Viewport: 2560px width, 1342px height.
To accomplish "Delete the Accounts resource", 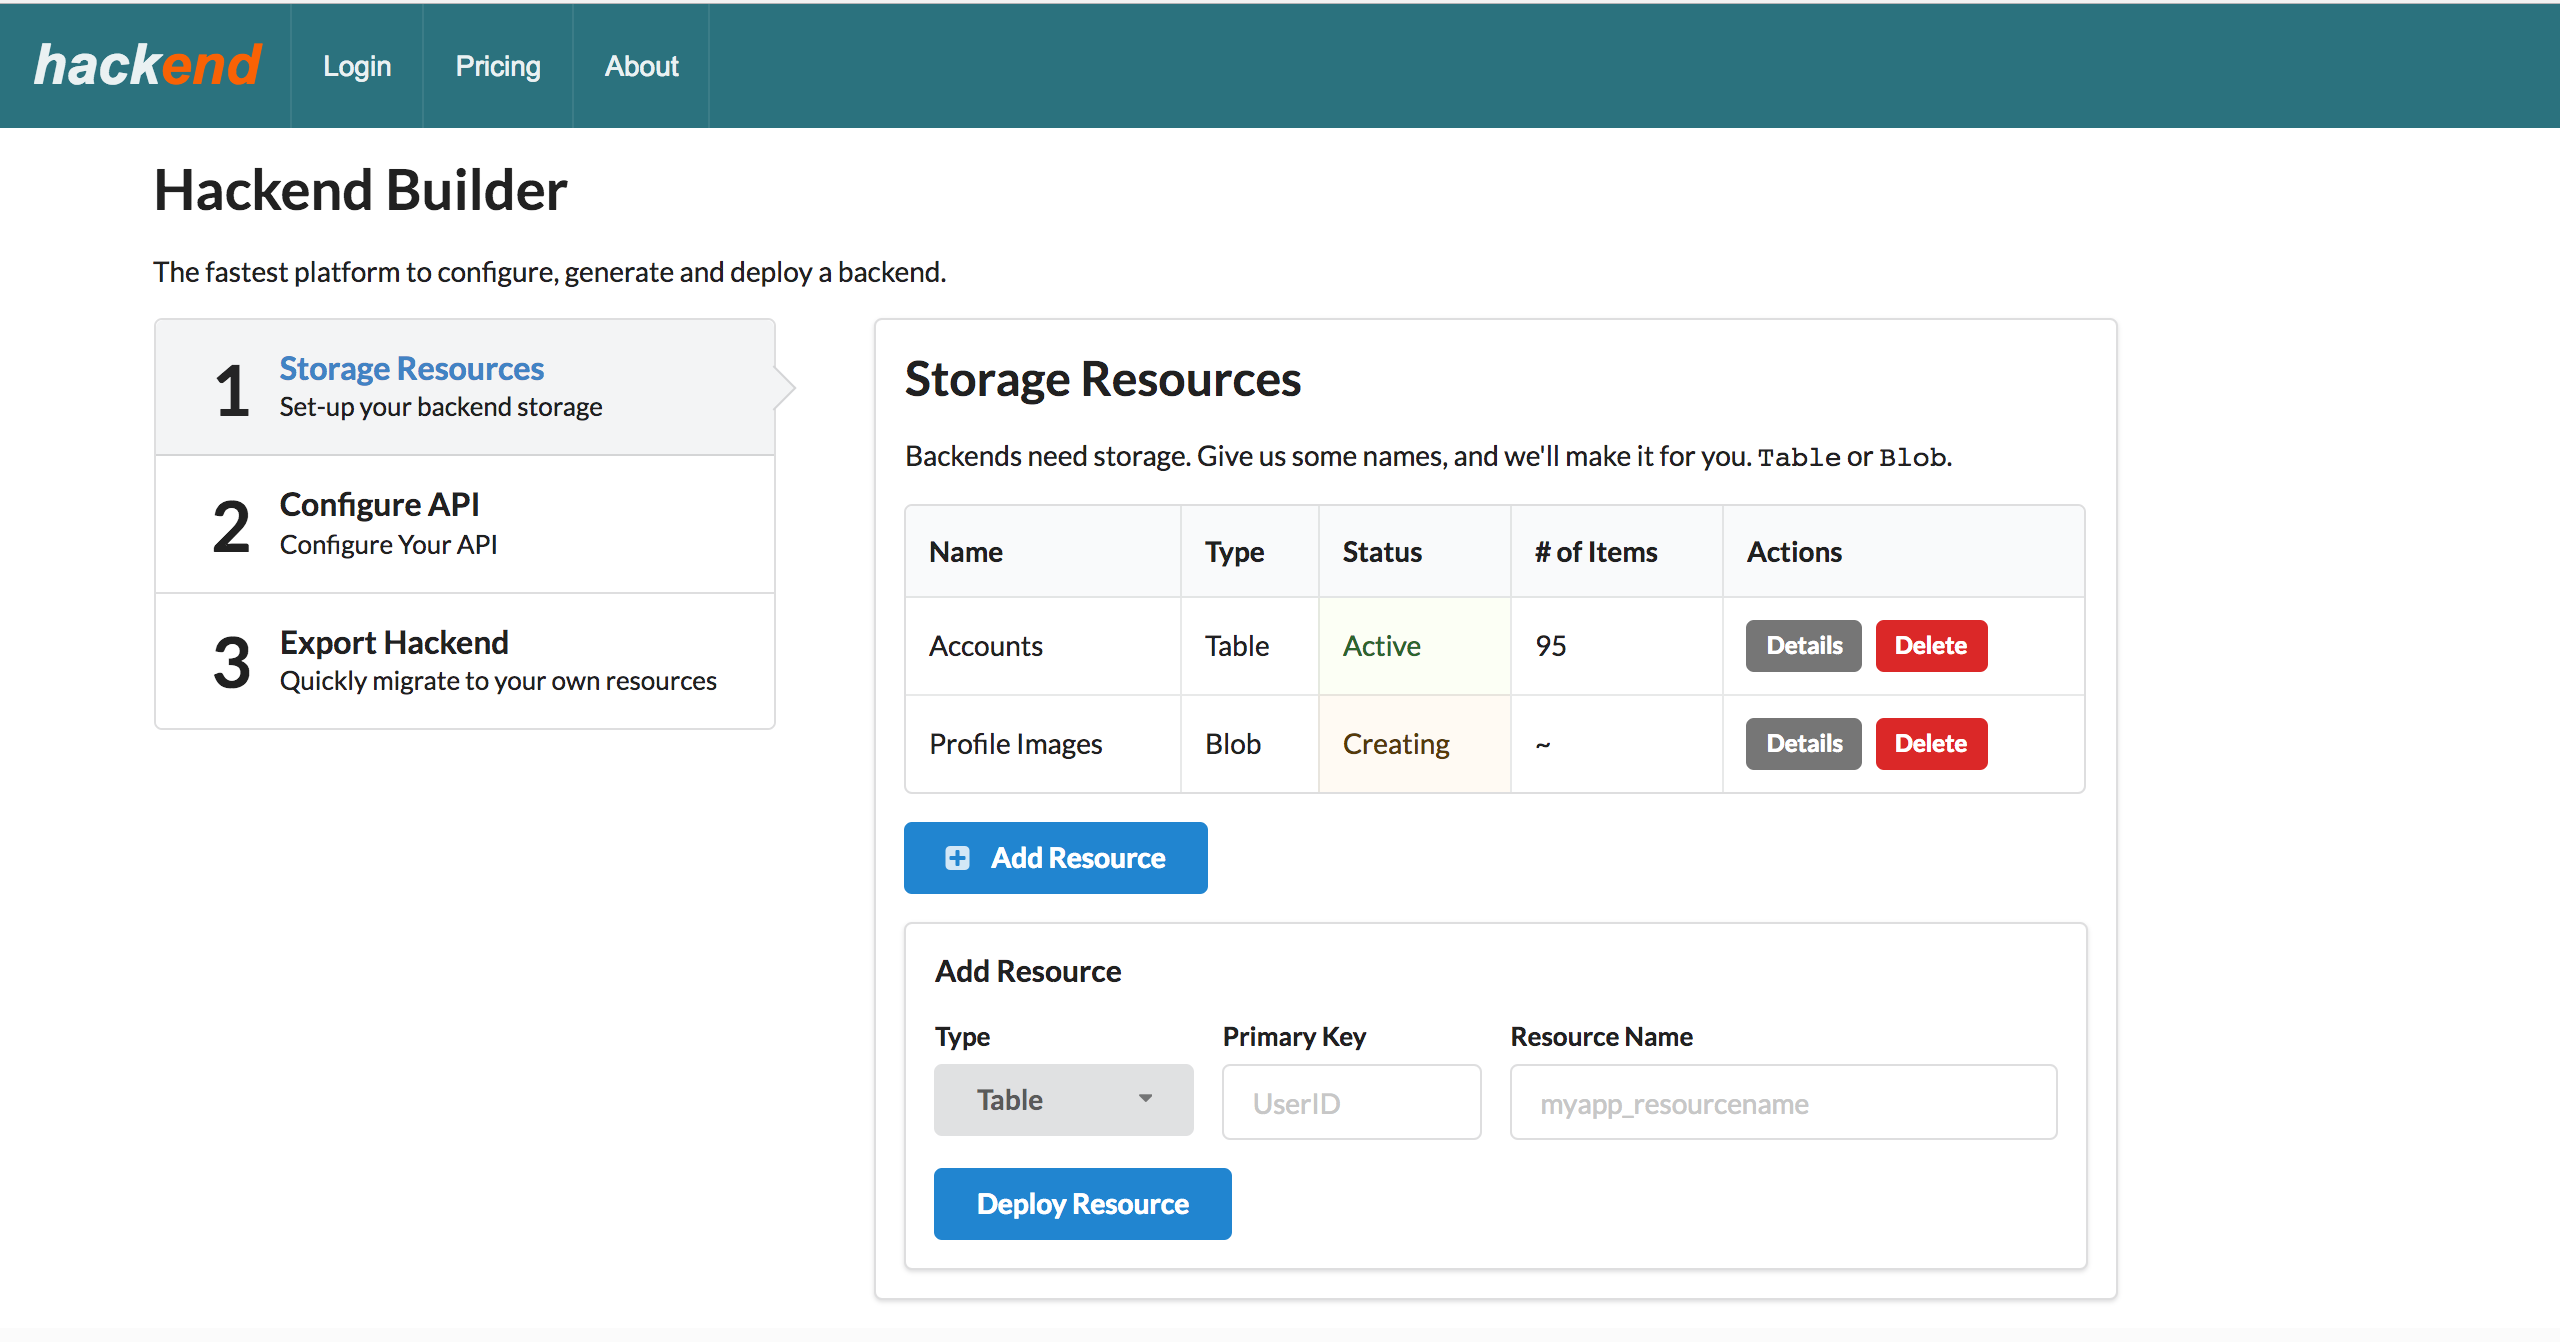I will tap(1931, 646).
